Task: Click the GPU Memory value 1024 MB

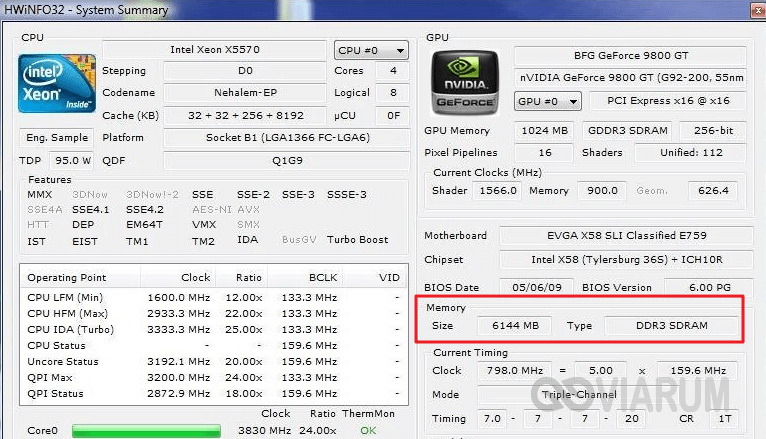Action: click(x=544, y=131)
